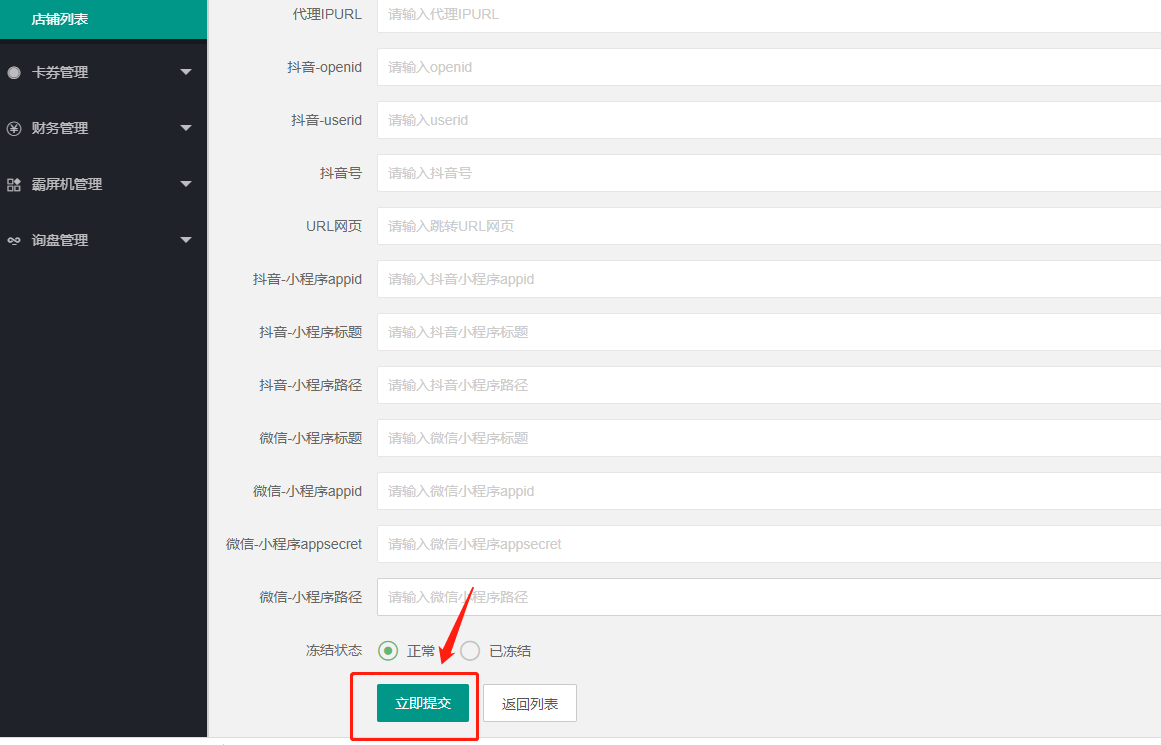Click the 抖音-小程序标题 field label
This screenshot has height=745, width=1161.
(311, 333)
